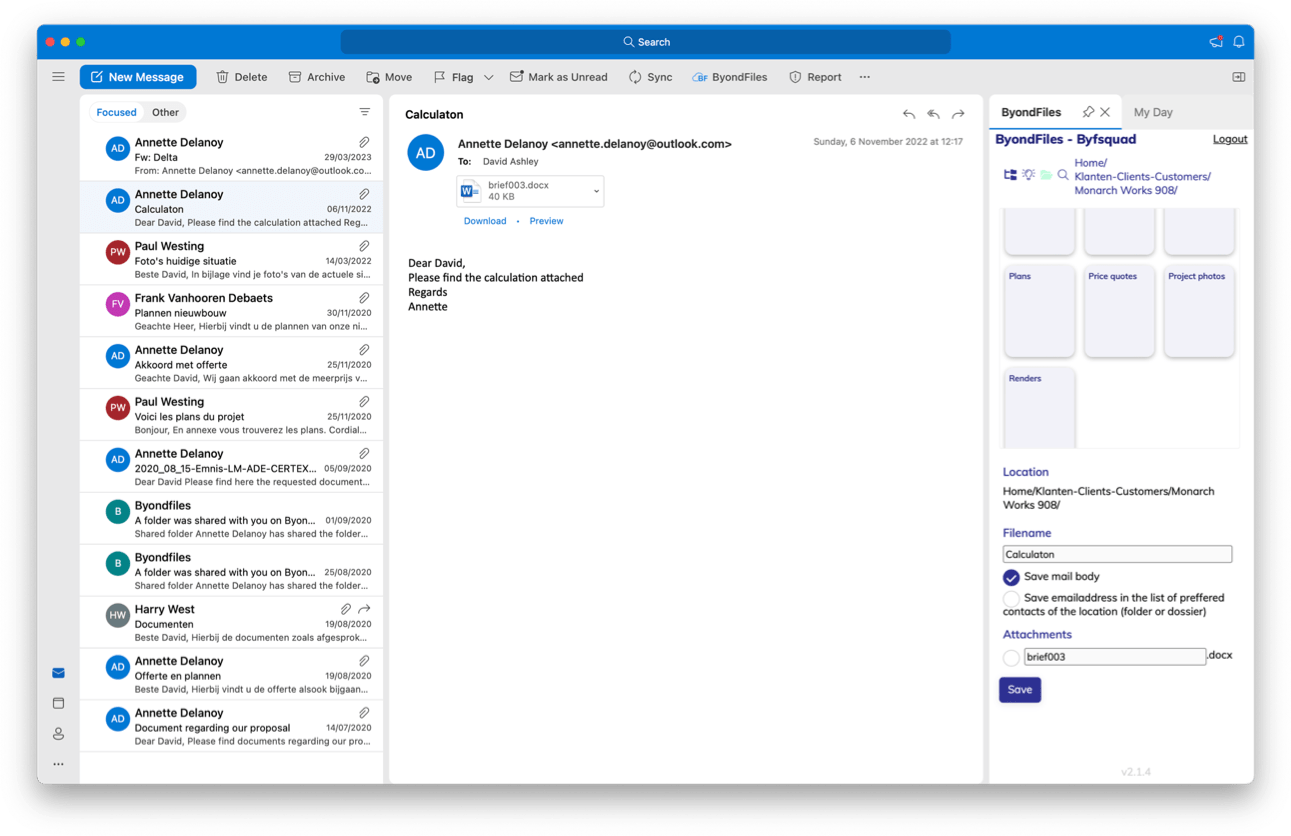Click the Logout link
This screenshot has height=836, width=1291.
(x=1229, y=139)
